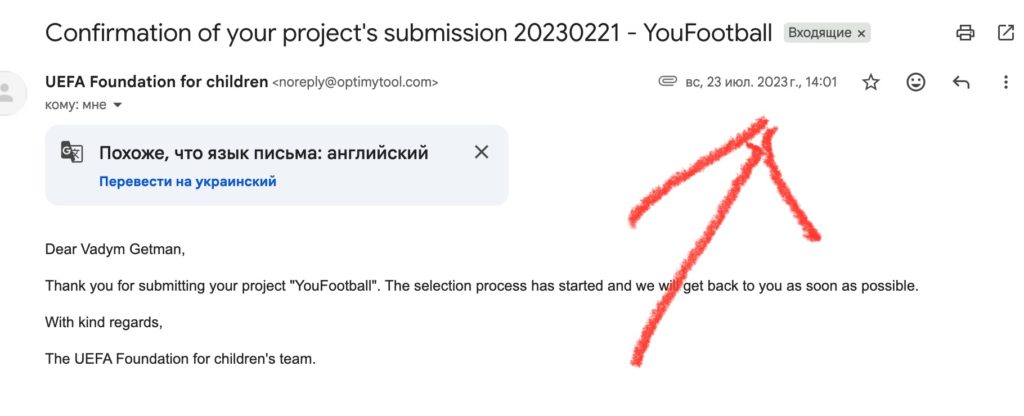This screenshot has height=416, width=1024.
Task: Open the three-dot more options menu
Action: coord(1006,82)
